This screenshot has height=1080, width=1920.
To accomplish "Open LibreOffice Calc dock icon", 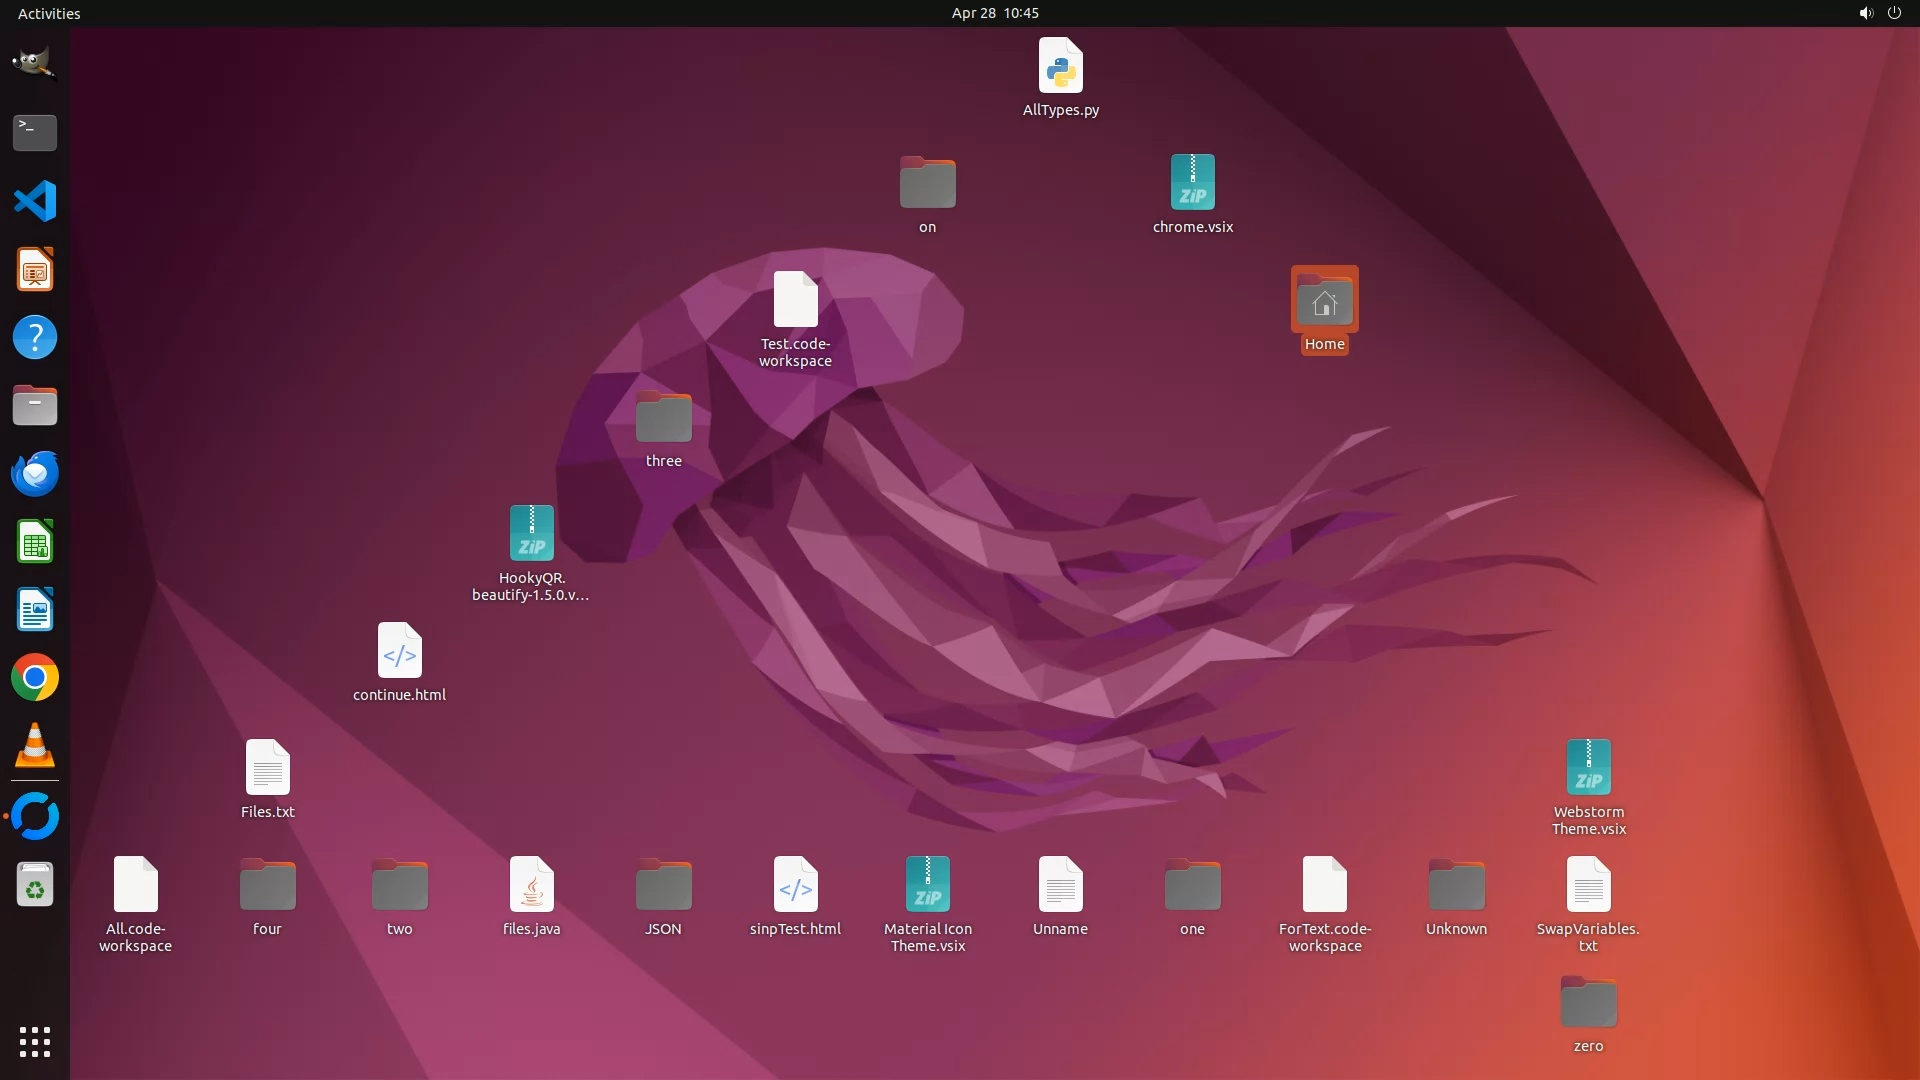I will tap(35, 542).
